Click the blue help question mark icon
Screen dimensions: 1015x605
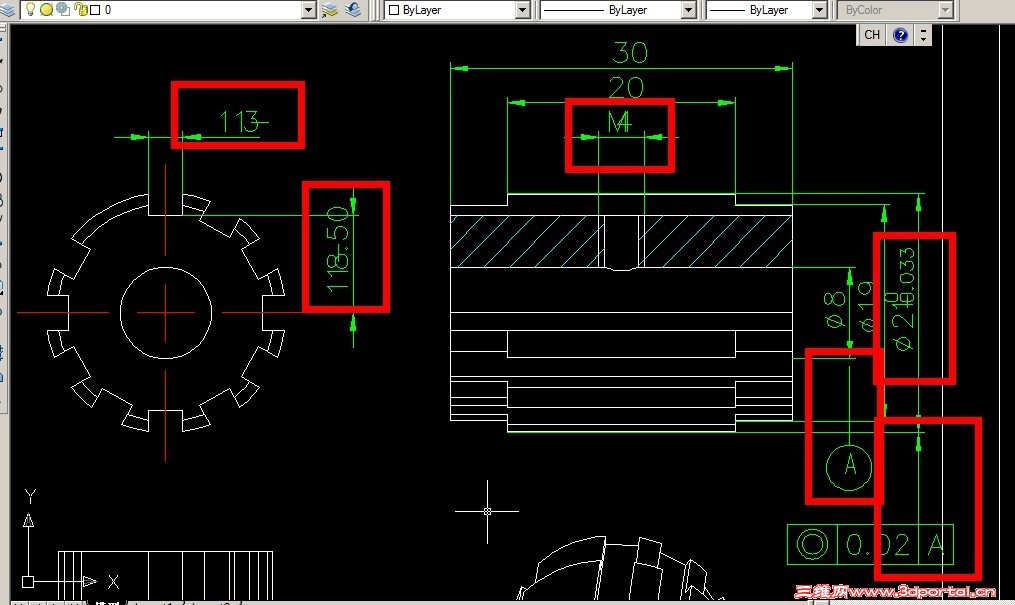coord(900,35)
